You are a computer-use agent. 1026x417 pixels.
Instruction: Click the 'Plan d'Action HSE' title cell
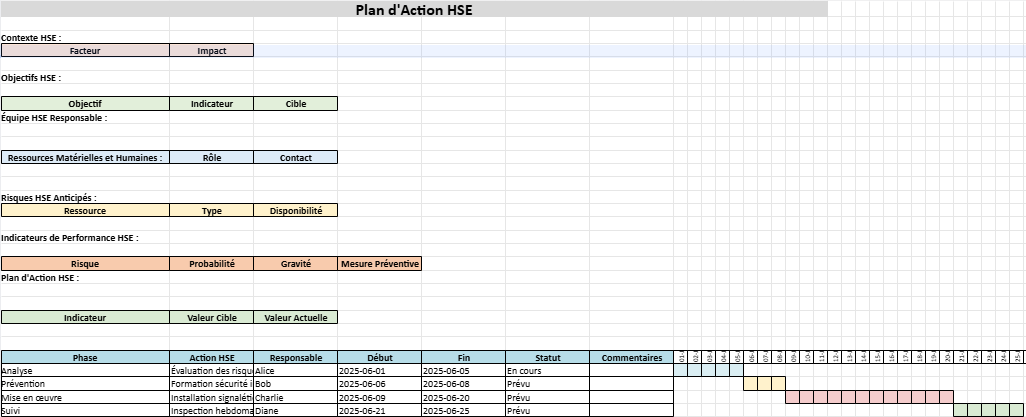point(414,10)
